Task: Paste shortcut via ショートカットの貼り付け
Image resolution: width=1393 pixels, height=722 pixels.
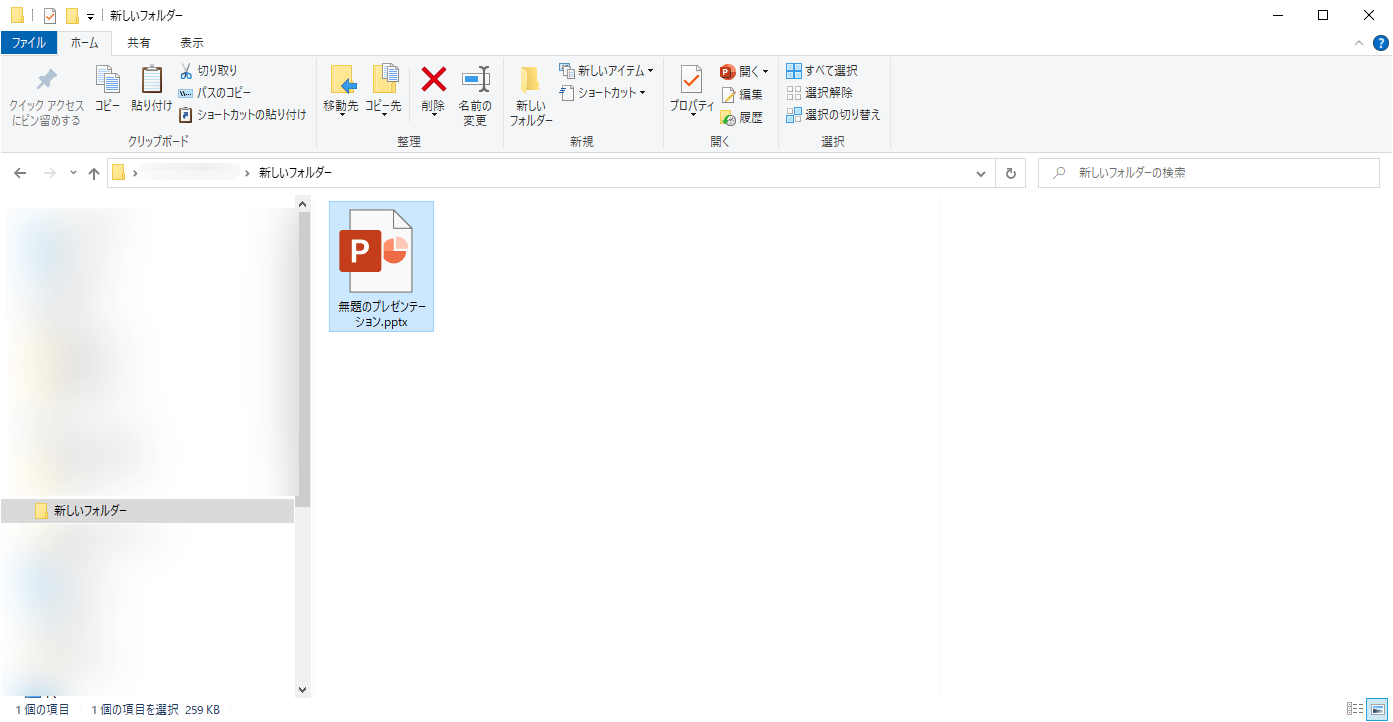Action: tap(243, 115)
